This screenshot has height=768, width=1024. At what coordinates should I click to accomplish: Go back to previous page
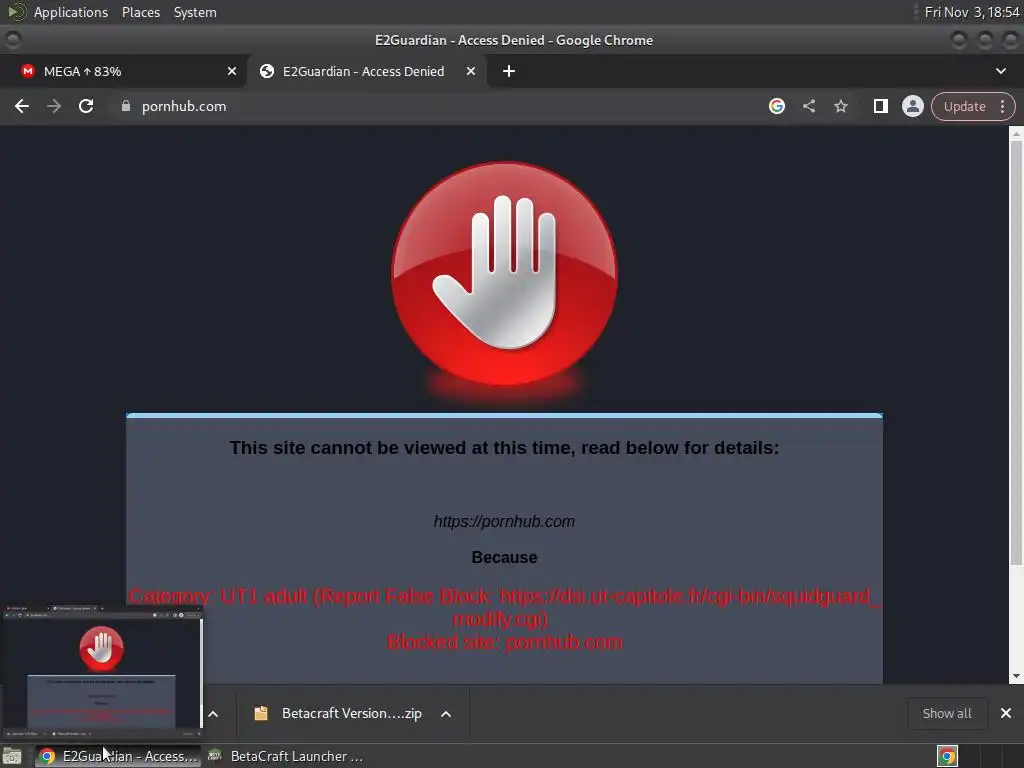pyautogui.click(x=22, y=106)
